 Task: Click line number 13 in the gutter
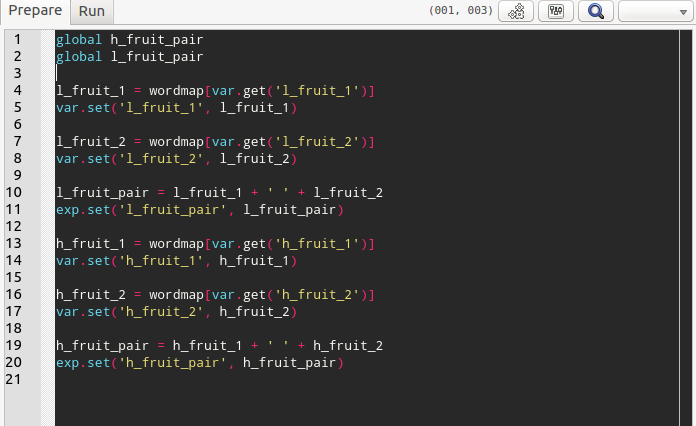pyautogui.click(x=14, y=244)
